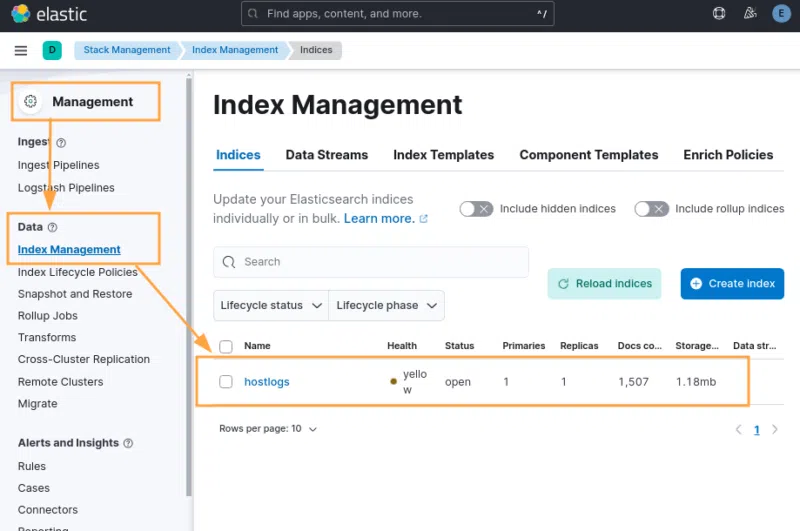The image size is (800, 531).
Task: Open the hamburger navigation menu
Action: [x=21, y=50]
